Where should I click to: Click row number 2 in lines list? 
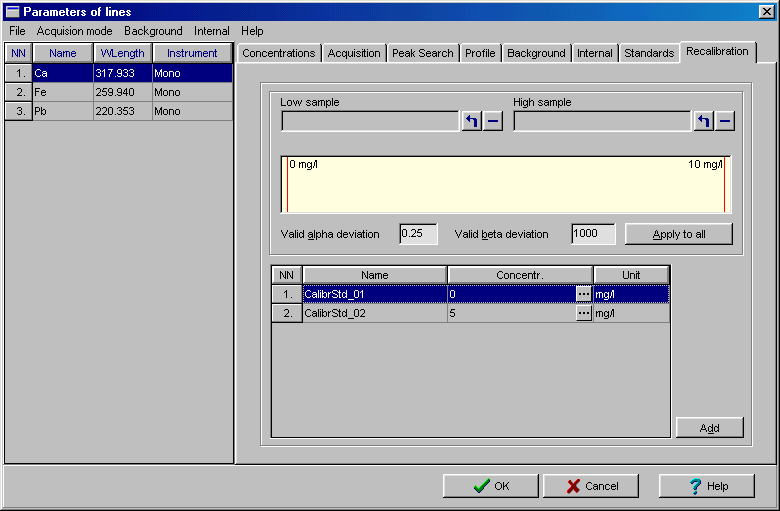(18, 92)
